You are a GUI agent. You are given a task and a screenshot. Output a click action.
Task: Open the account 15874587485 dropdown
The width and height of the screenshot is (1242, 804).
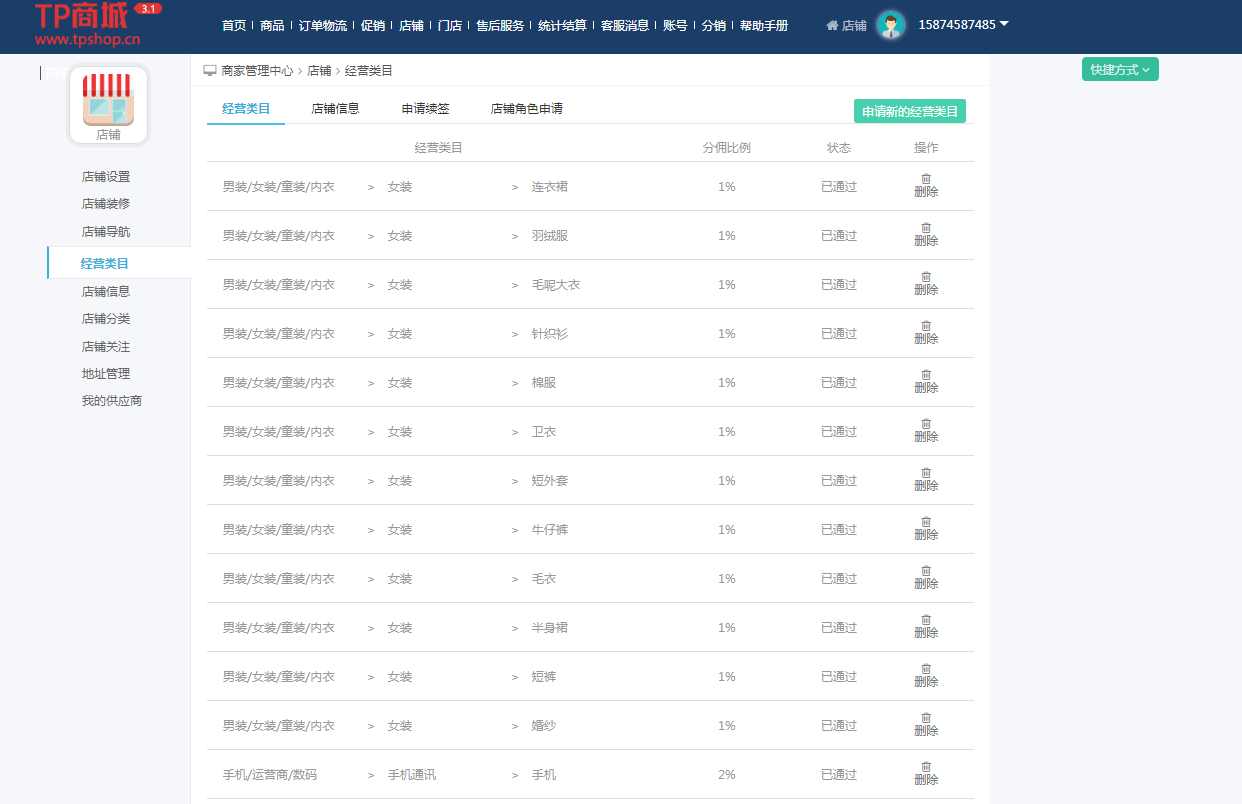pos(963,25)
